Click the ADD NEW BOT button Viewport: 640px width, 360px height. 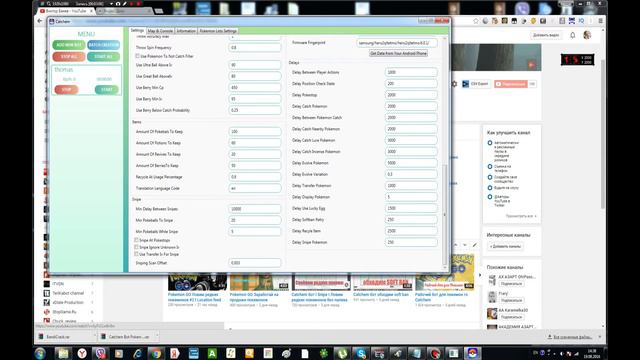69,45
